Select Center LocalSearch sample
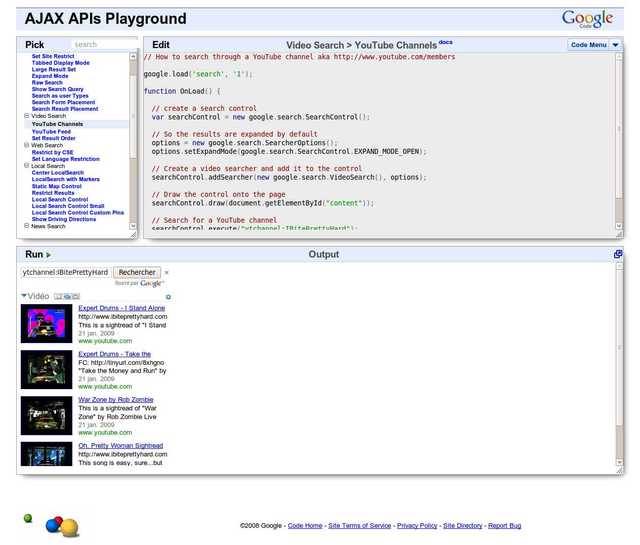The width and height of the screenshot is (640, 545). (x=58, y=173)
